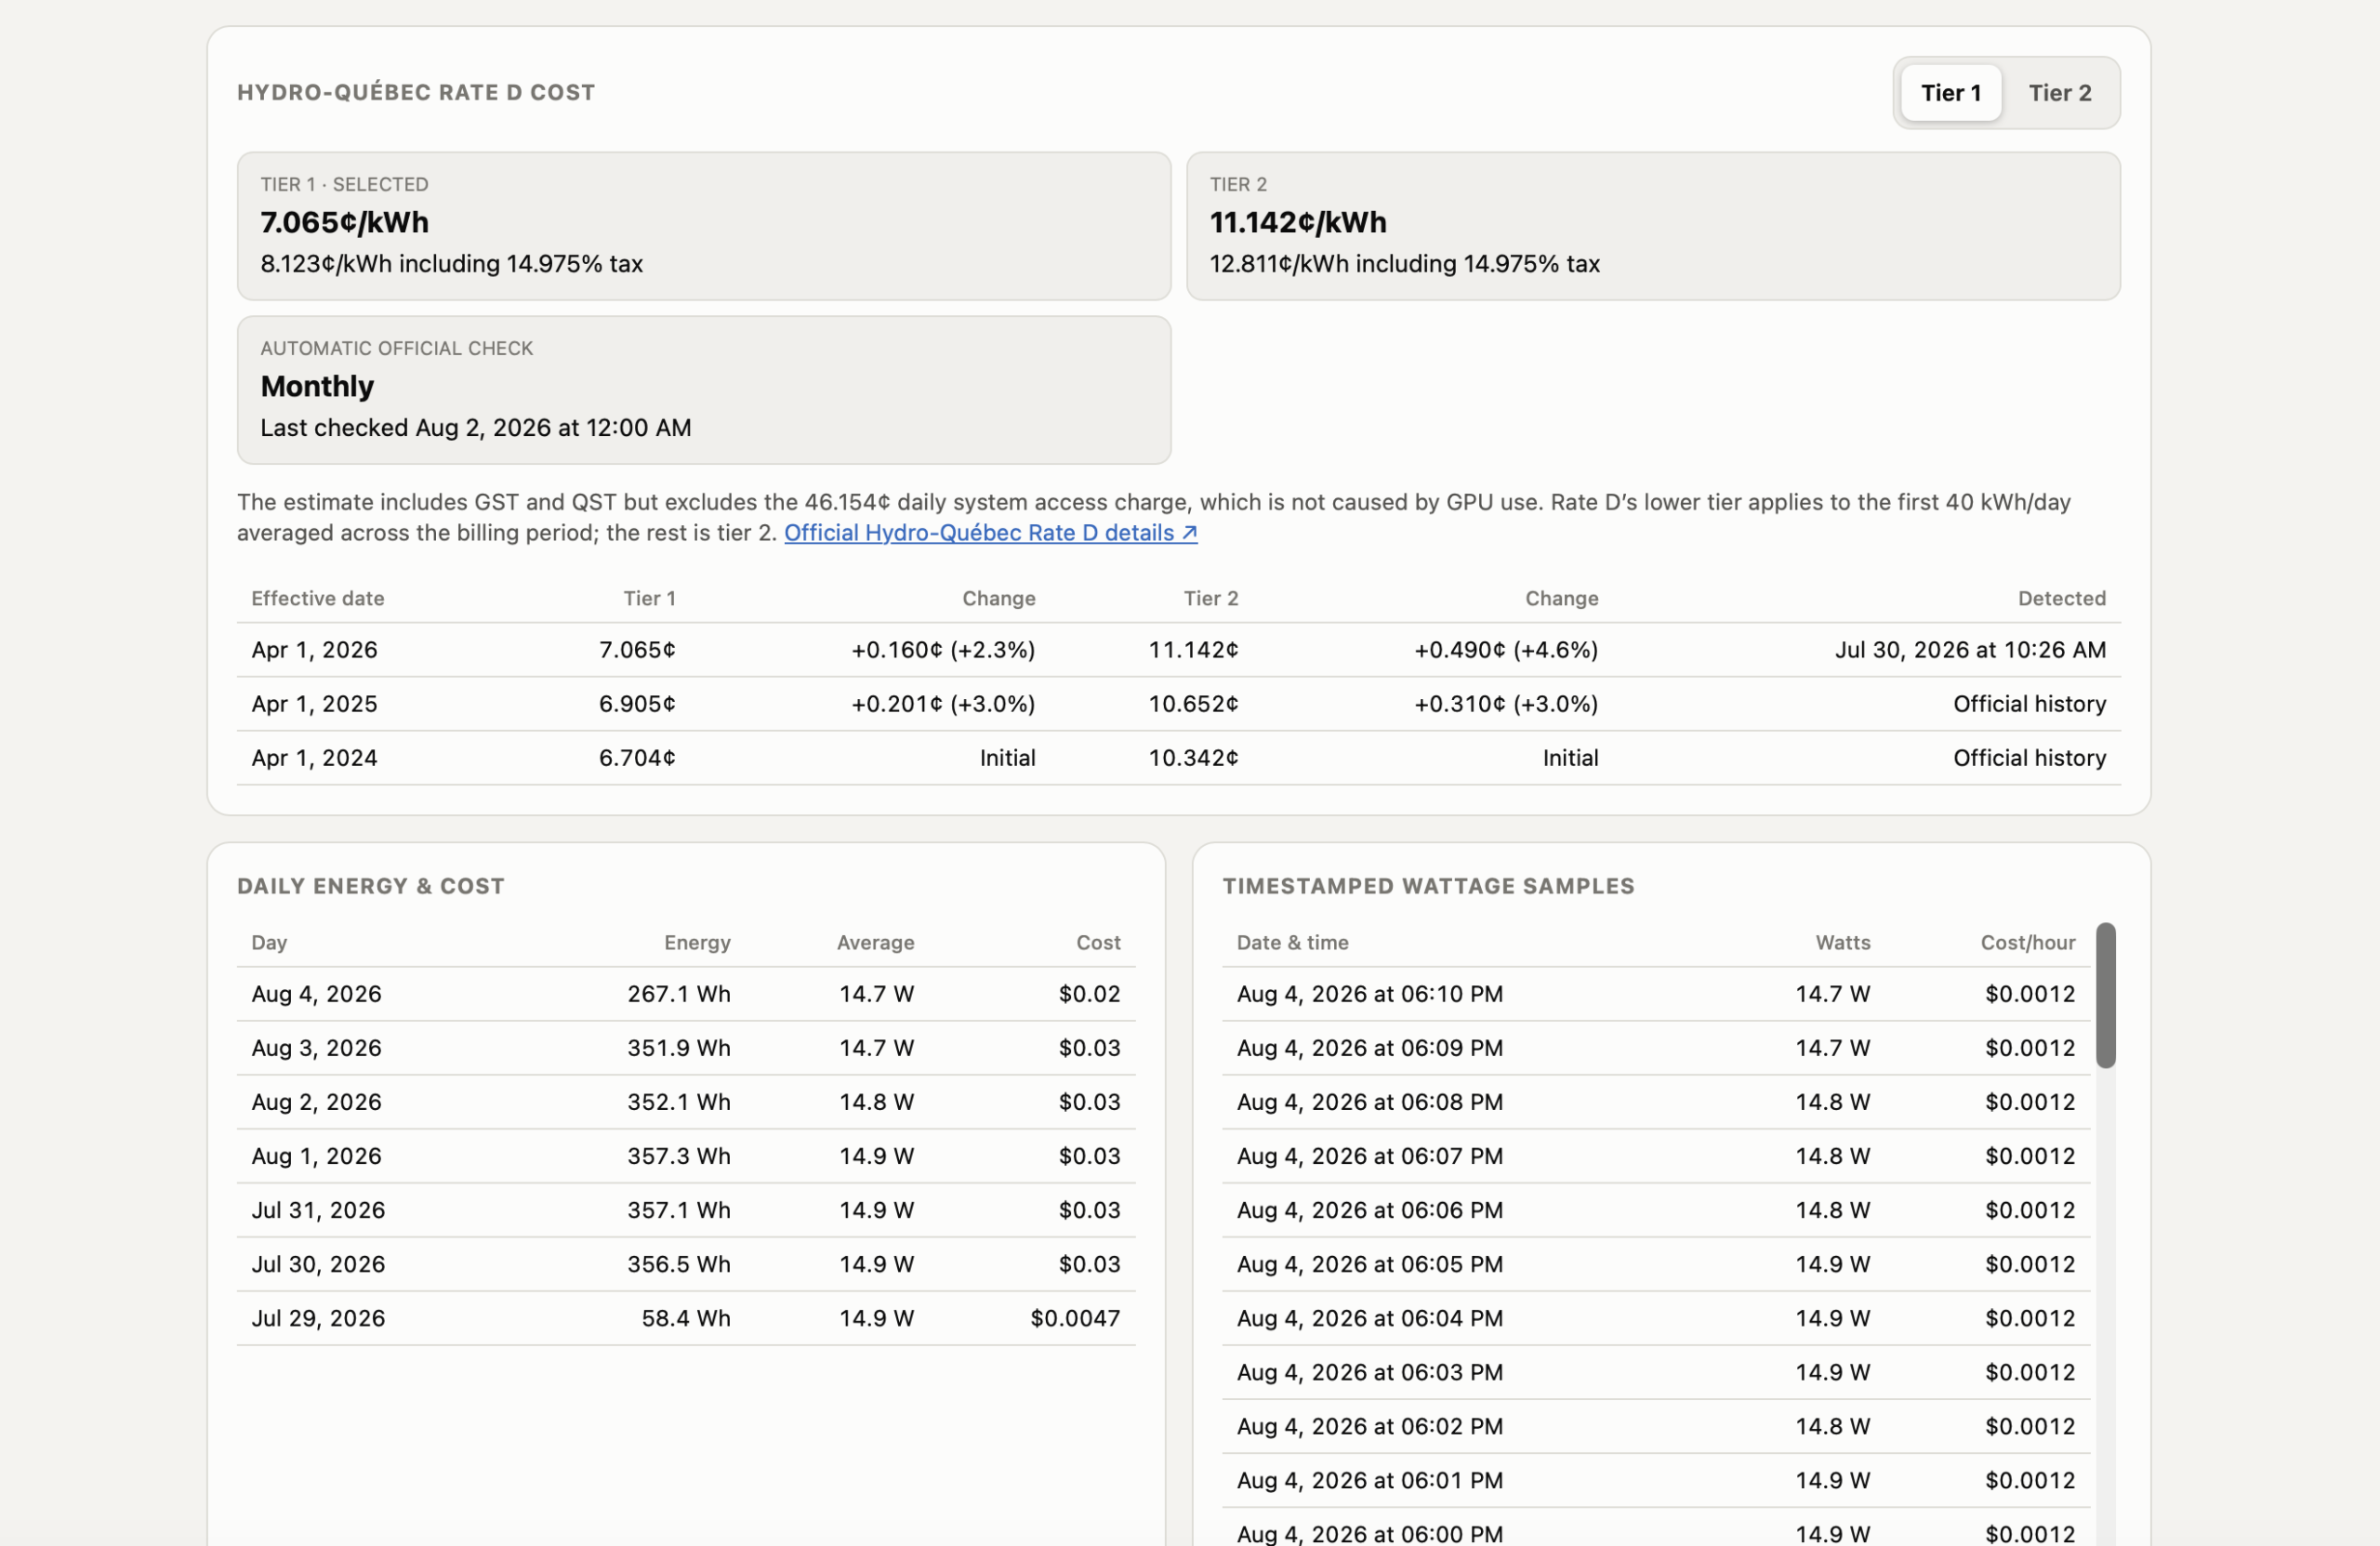Select the Aug 1, 2026 daily row
Viewport: 2380px width, 1546px height.
[x=686, y=1156]
